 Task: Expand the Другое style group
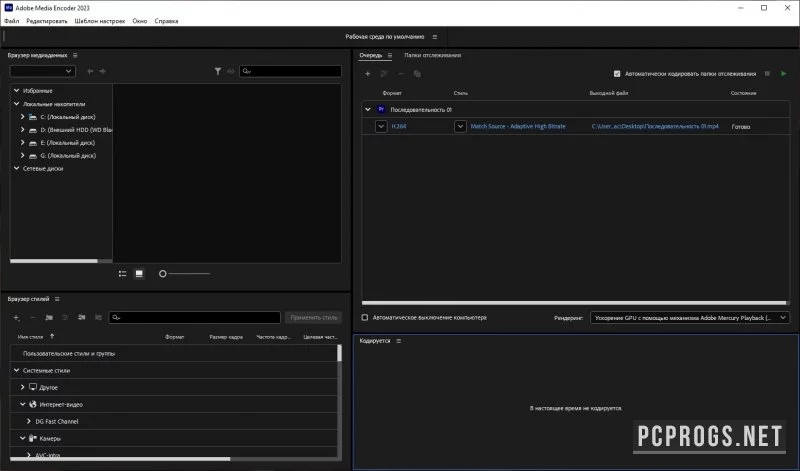point(22,387)
